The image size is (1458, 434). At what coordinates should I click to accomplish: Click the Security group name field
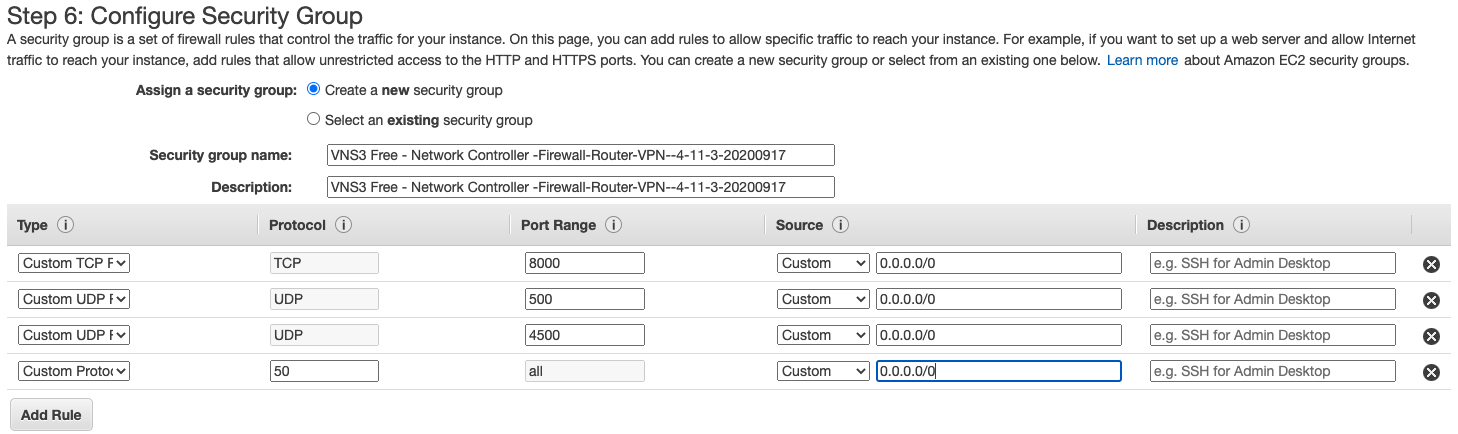coord(581,155)
